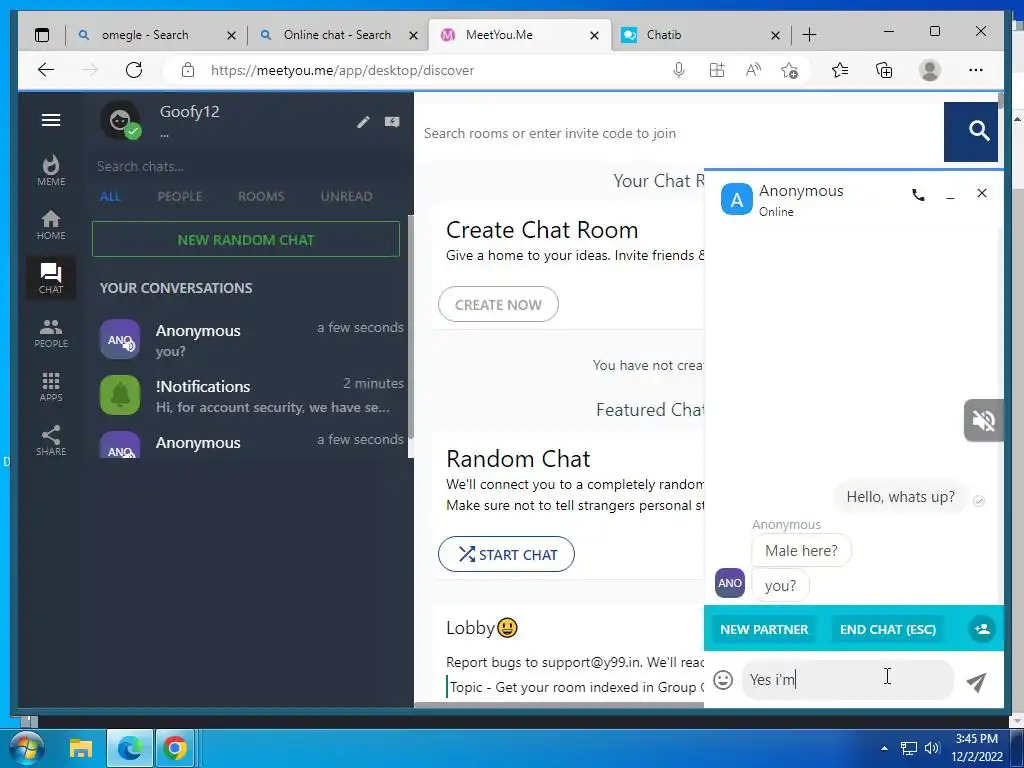Open the browser profile icon
This screenshot has width=1024, height=768.
coord(929,70)
